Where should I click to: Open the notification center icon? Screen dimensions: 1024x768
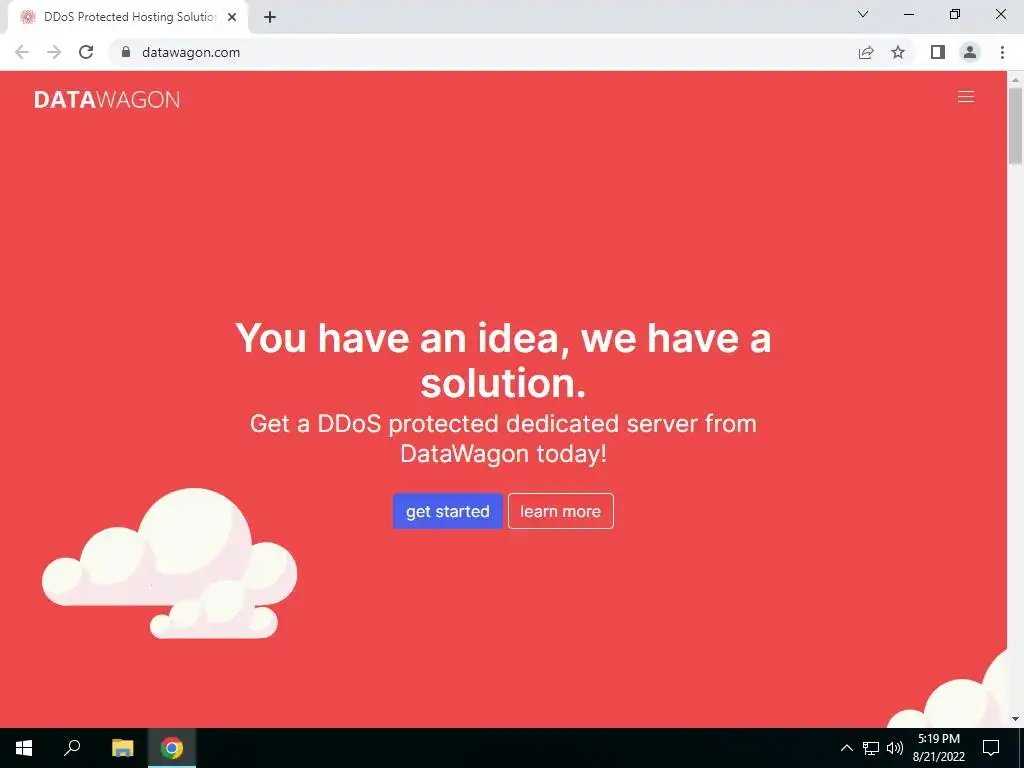(x=991, y=748)
